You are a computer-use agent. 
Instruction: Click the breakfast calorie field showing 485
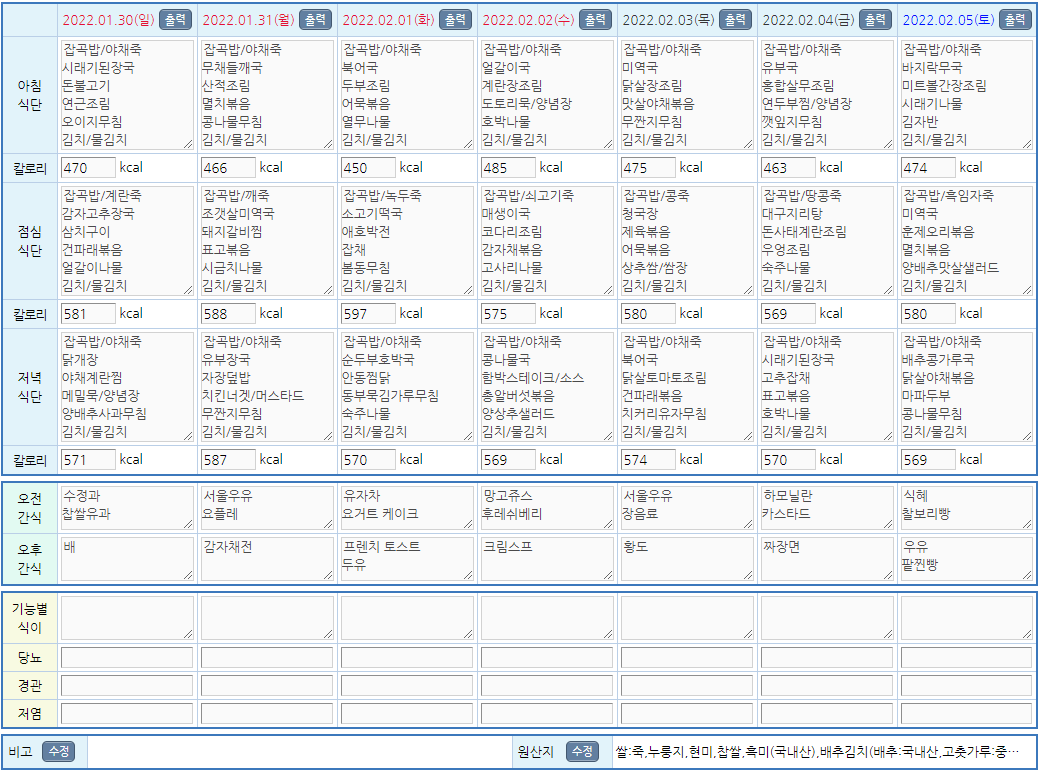coord(508,167)
